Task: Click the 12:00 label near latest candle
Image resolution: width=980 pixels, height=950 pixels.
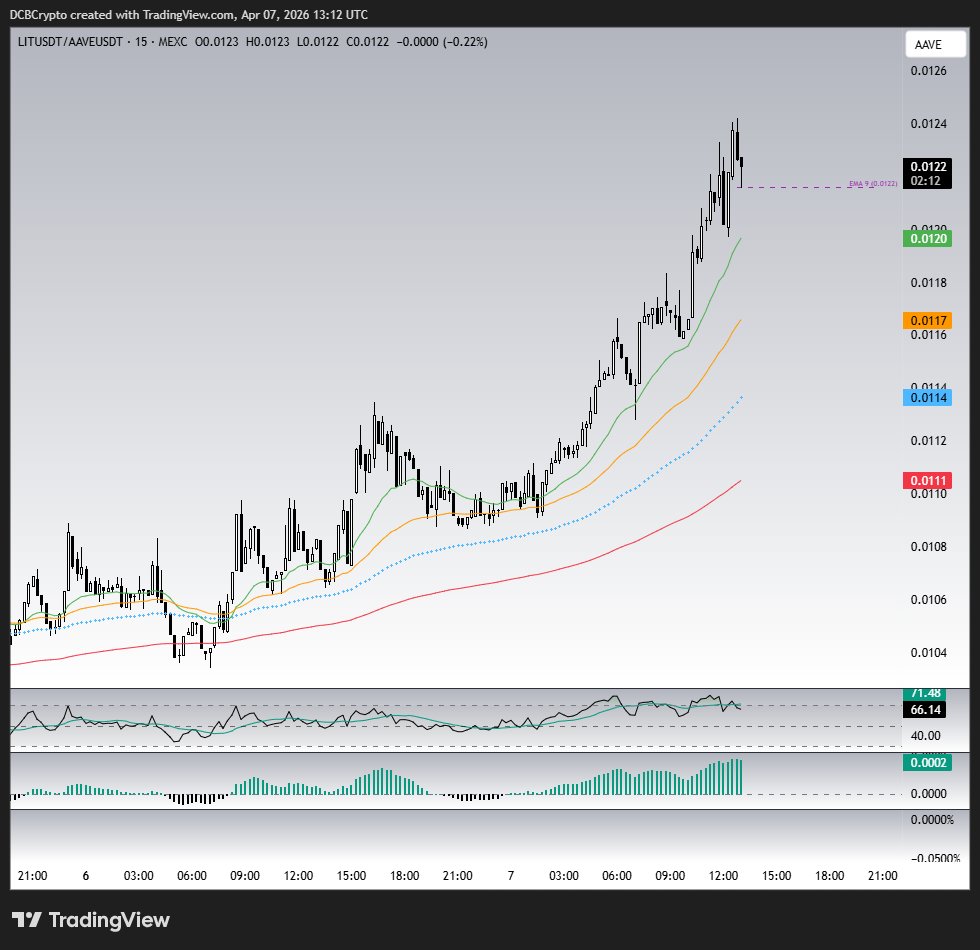Action: click(x=723, y=876)
